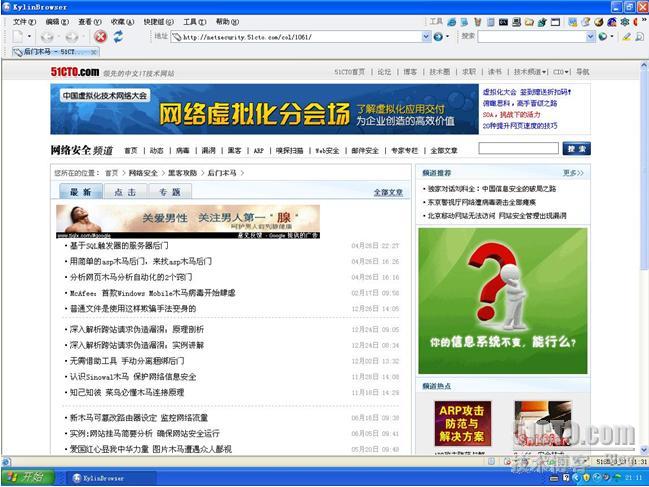This screenshot has height=487, width=649.
Task: Open the 全部文章 link above article list
Action: pyautogui.click(x=388, y=192)
